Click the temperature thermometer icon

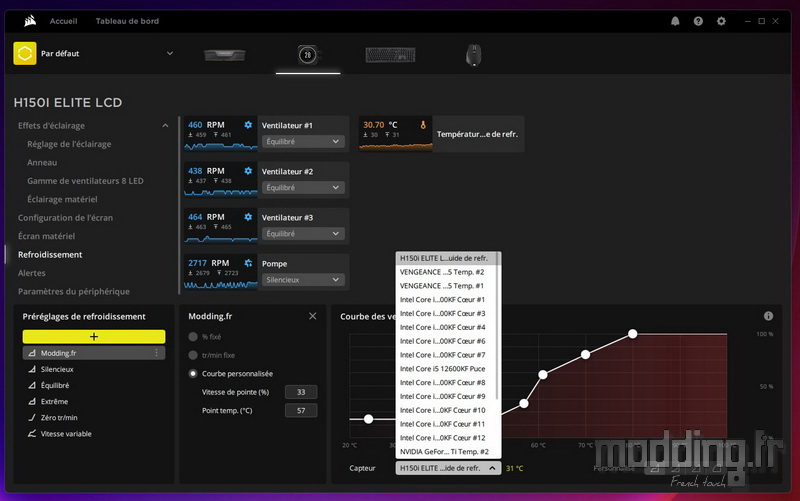423,124
